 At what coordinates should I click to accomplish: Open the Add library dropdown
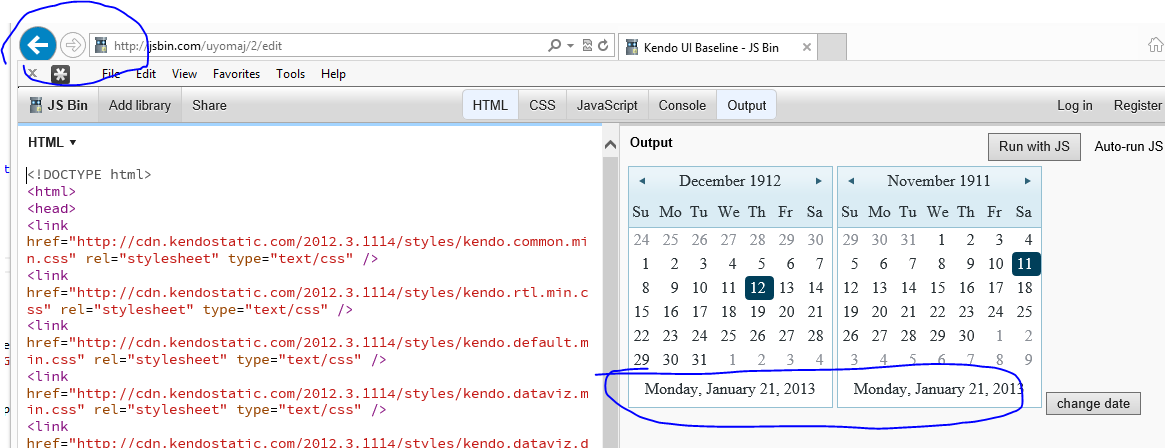(x=140, y=105)
